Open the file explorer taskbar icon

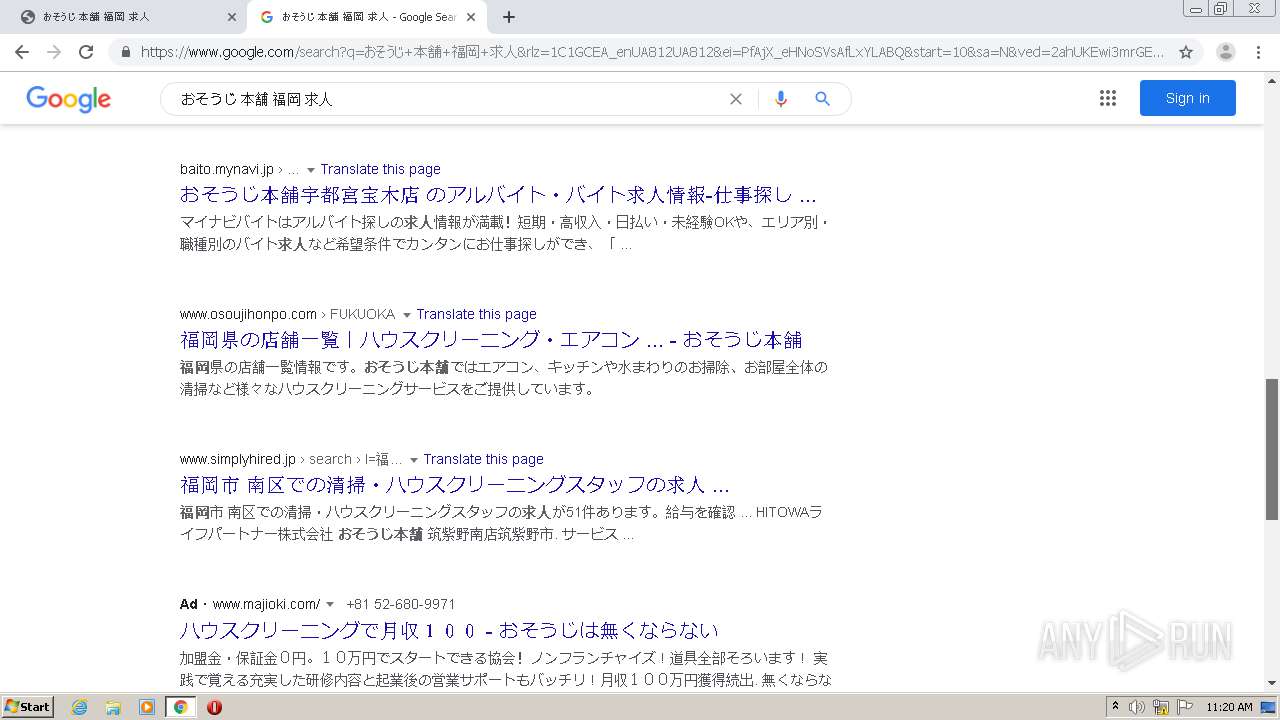[x=113, y=707]
